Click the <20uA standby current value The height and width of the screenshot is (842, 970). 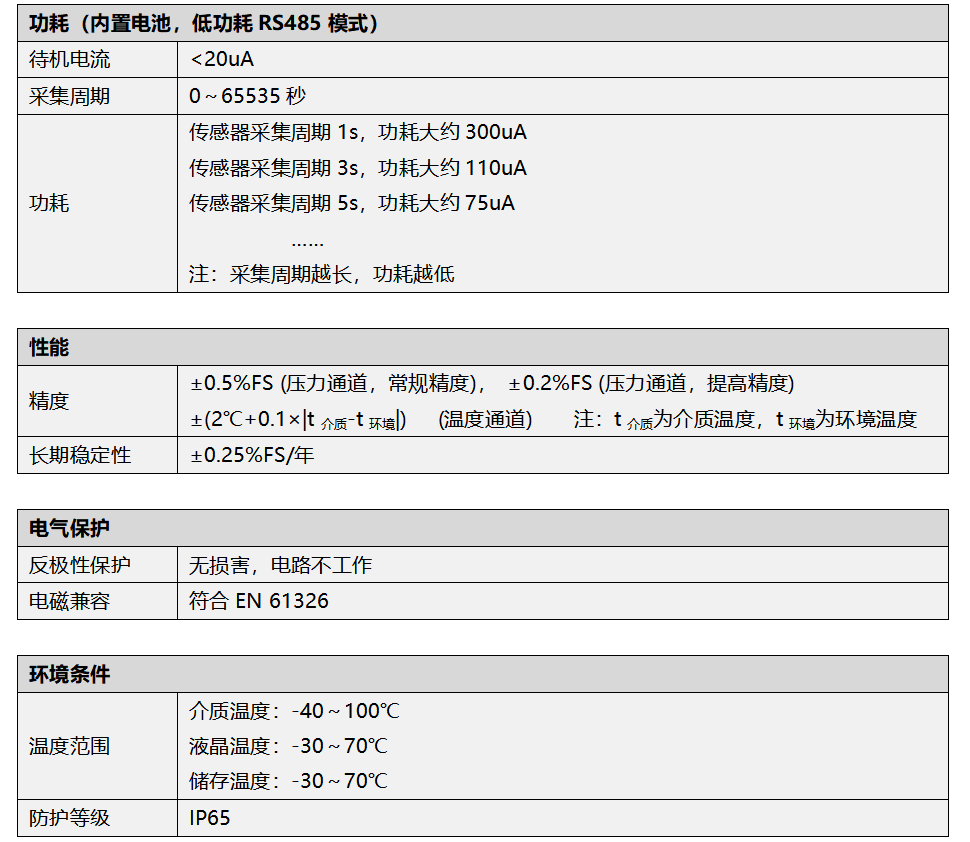(222, 60)
